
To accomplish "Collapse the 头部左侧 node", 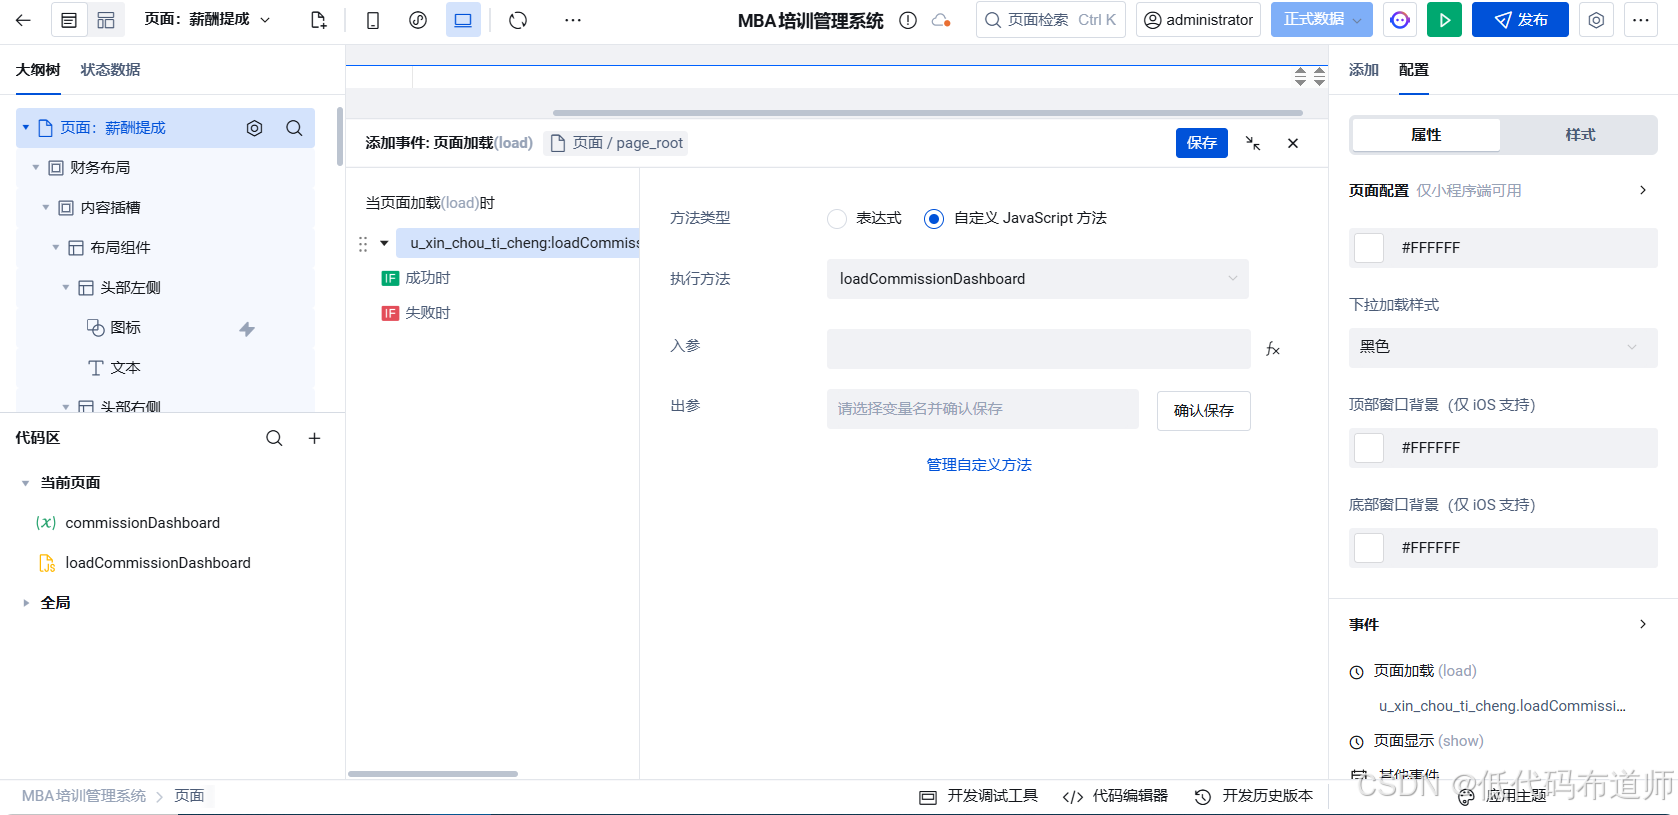I will [66, 288].
